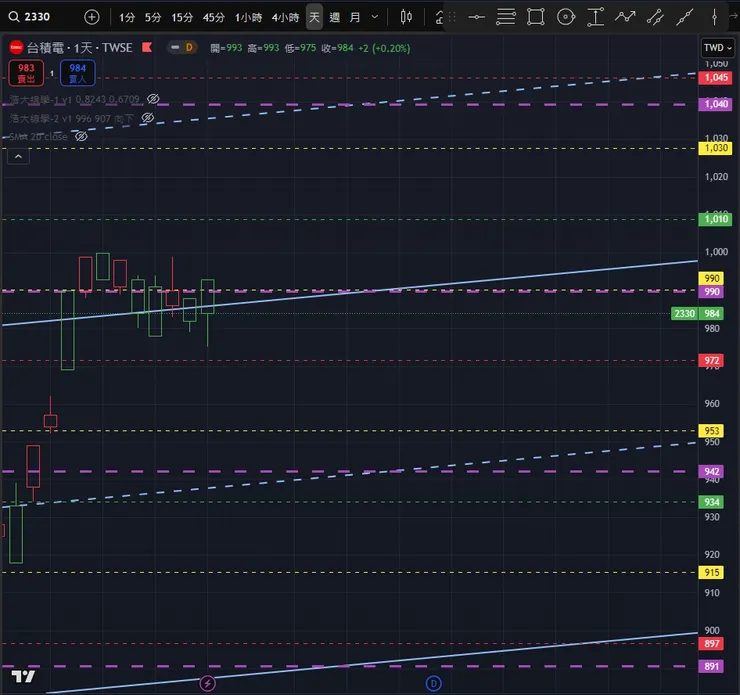Click the 1,030 yellow price label
This screenshot has height=695, width=740.
tap(715, 148)
